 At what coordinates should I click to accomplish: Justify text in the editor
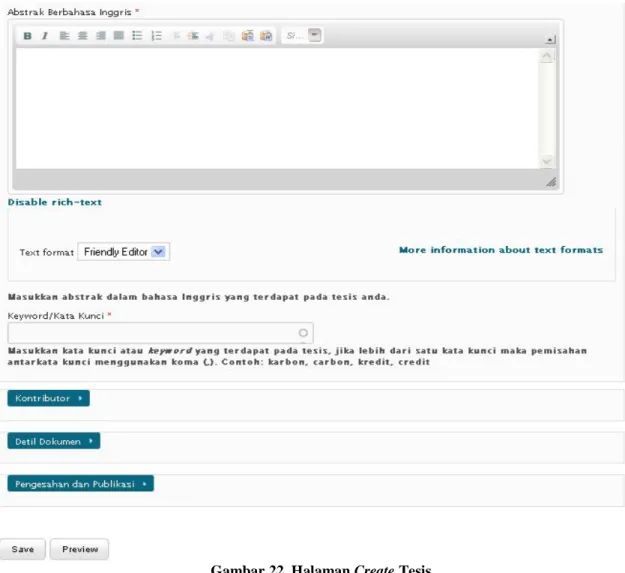coord(118,36)
